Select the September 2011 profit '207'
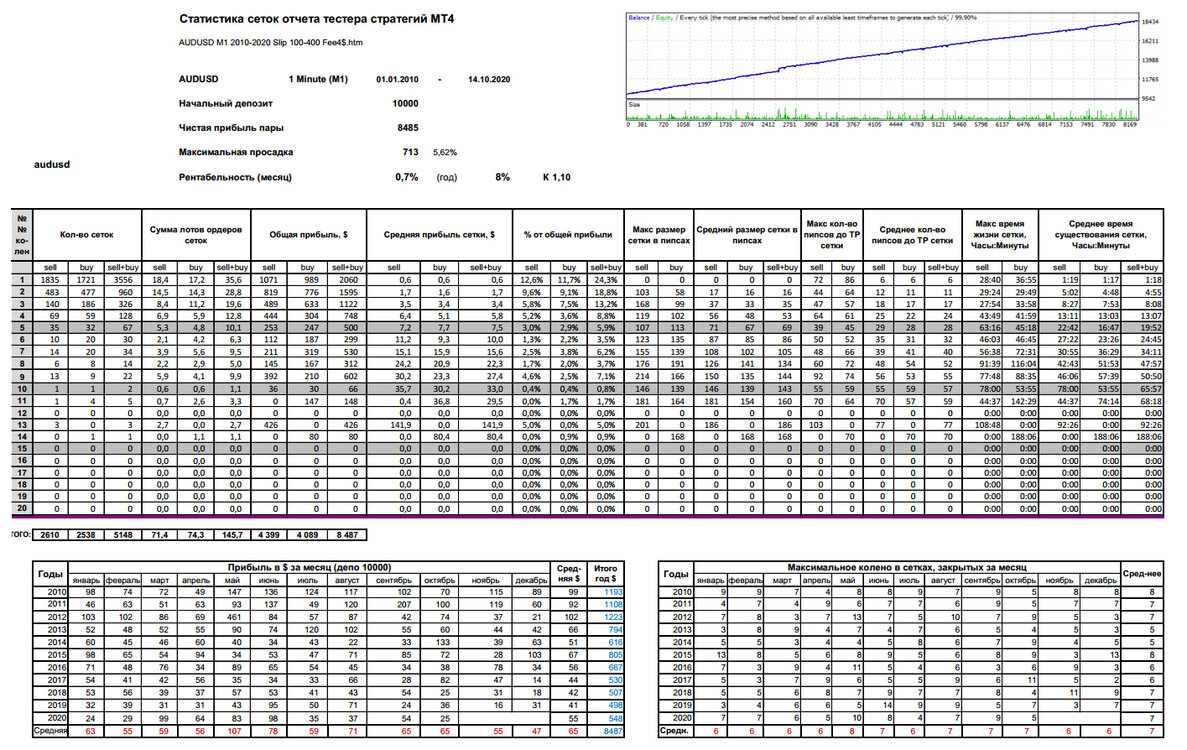This screenshot has width=1187, height=750. (403, 605)
